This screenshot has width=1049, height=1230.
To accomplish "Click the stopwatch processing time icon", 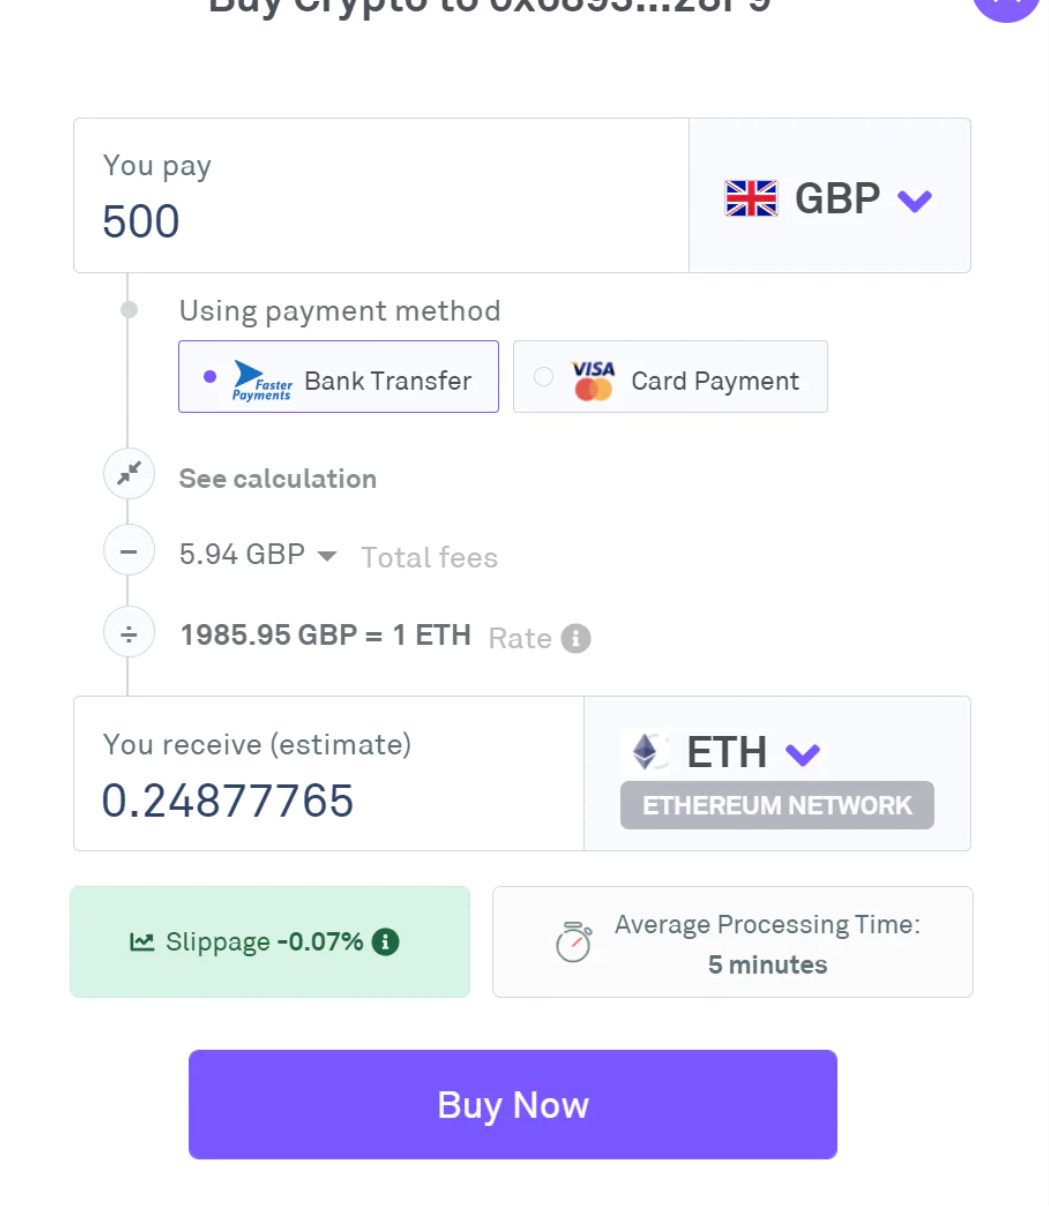I will (x=573, y=942).
